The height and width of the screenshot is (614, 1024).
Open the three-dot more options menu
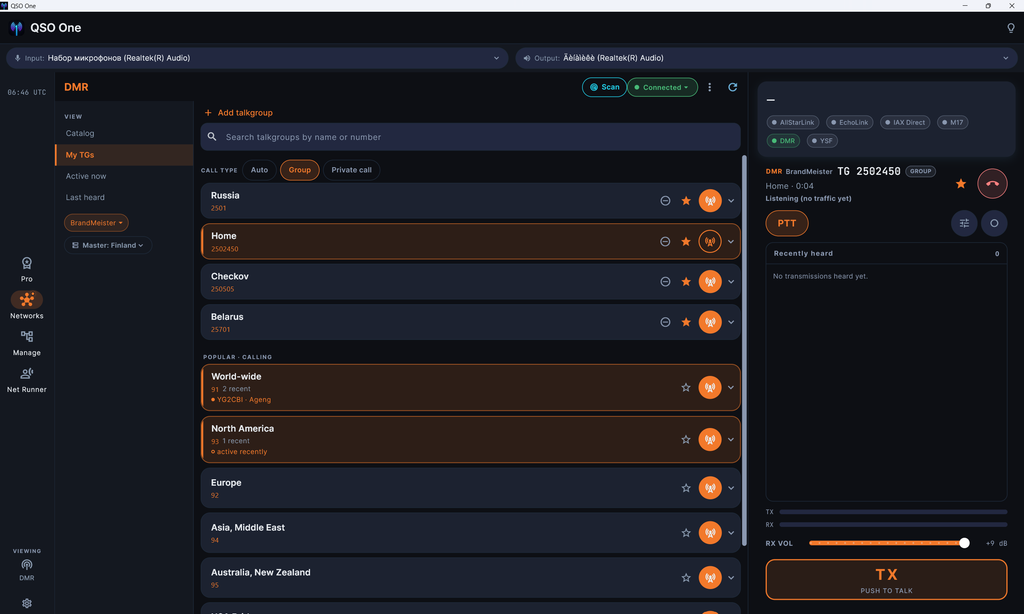[x=710, y=87]
